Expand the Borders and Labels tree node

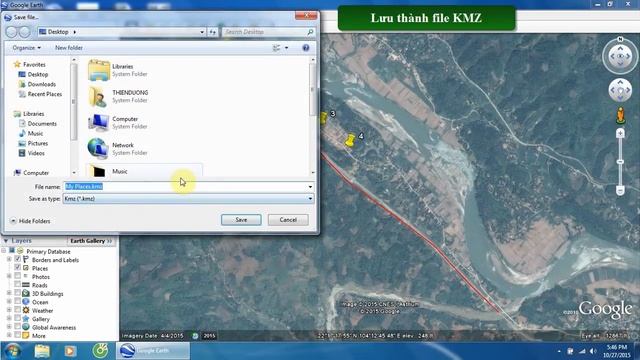point(9,259)
